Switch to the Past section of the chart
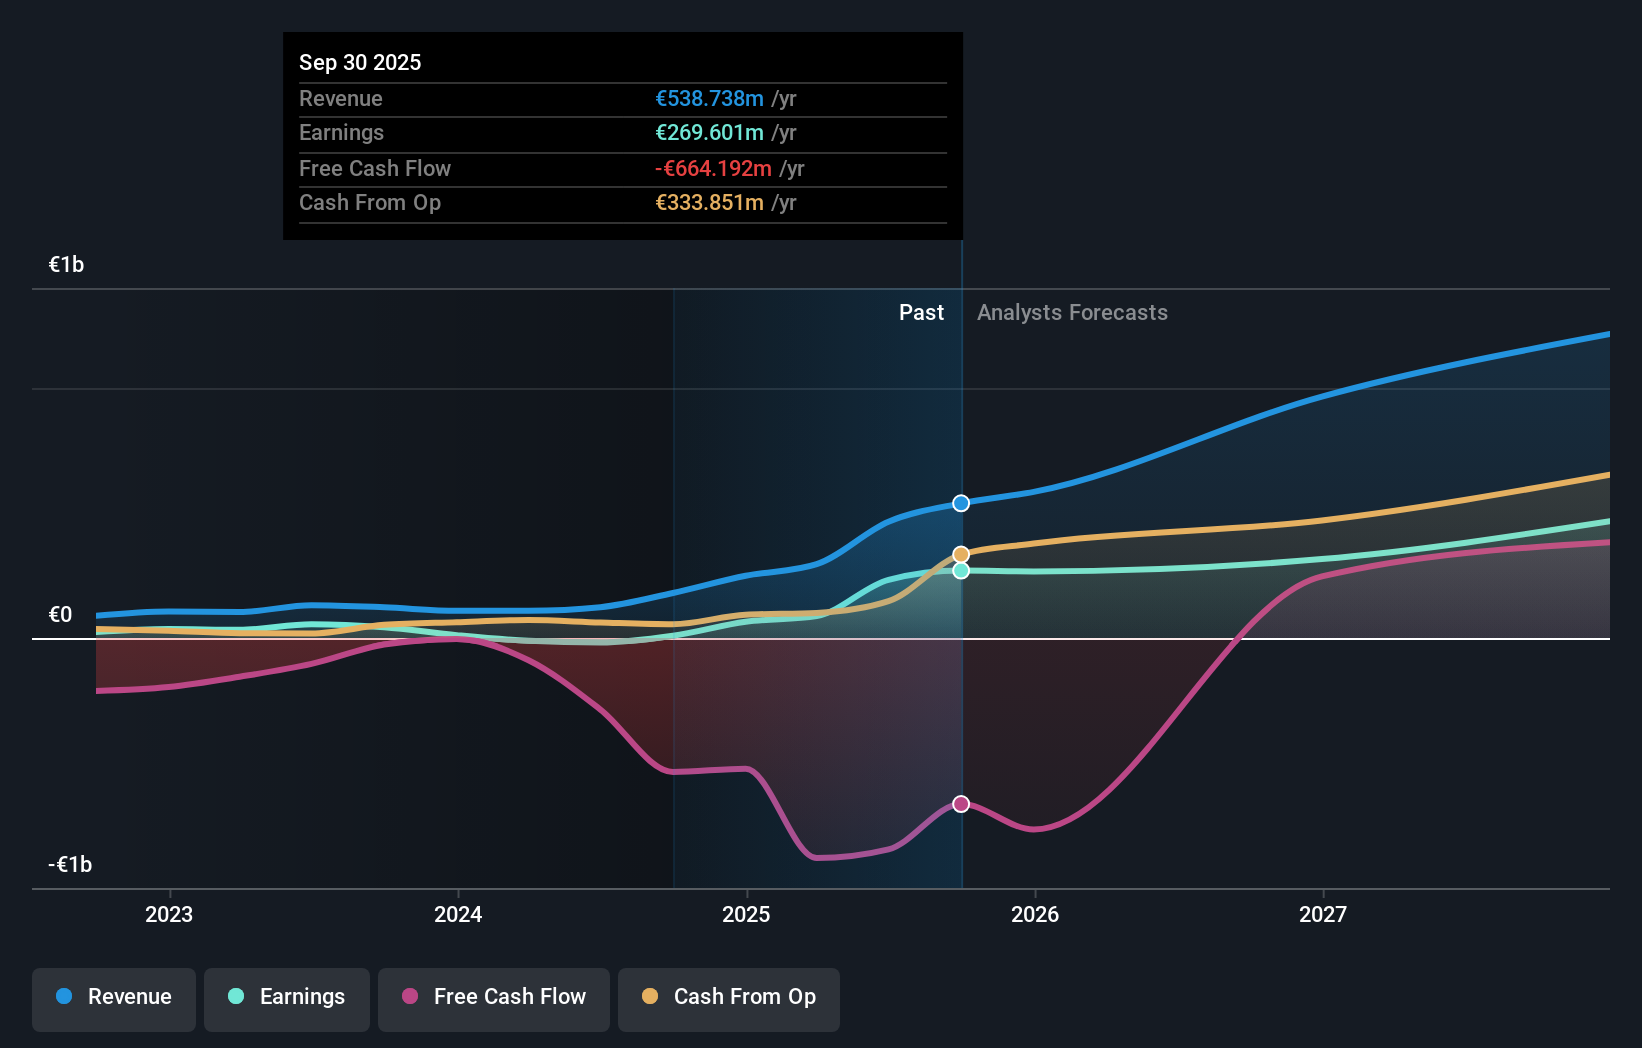1642x1048 pixels. coord(921,312)
